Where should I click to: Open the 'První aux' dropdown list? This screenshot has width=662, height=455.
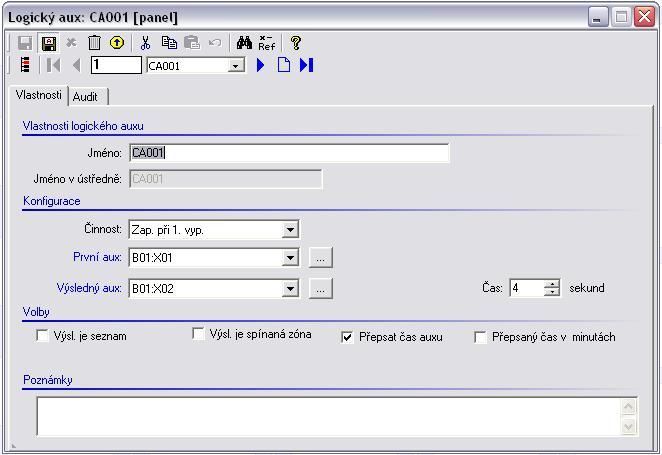(x=290, y=258)
